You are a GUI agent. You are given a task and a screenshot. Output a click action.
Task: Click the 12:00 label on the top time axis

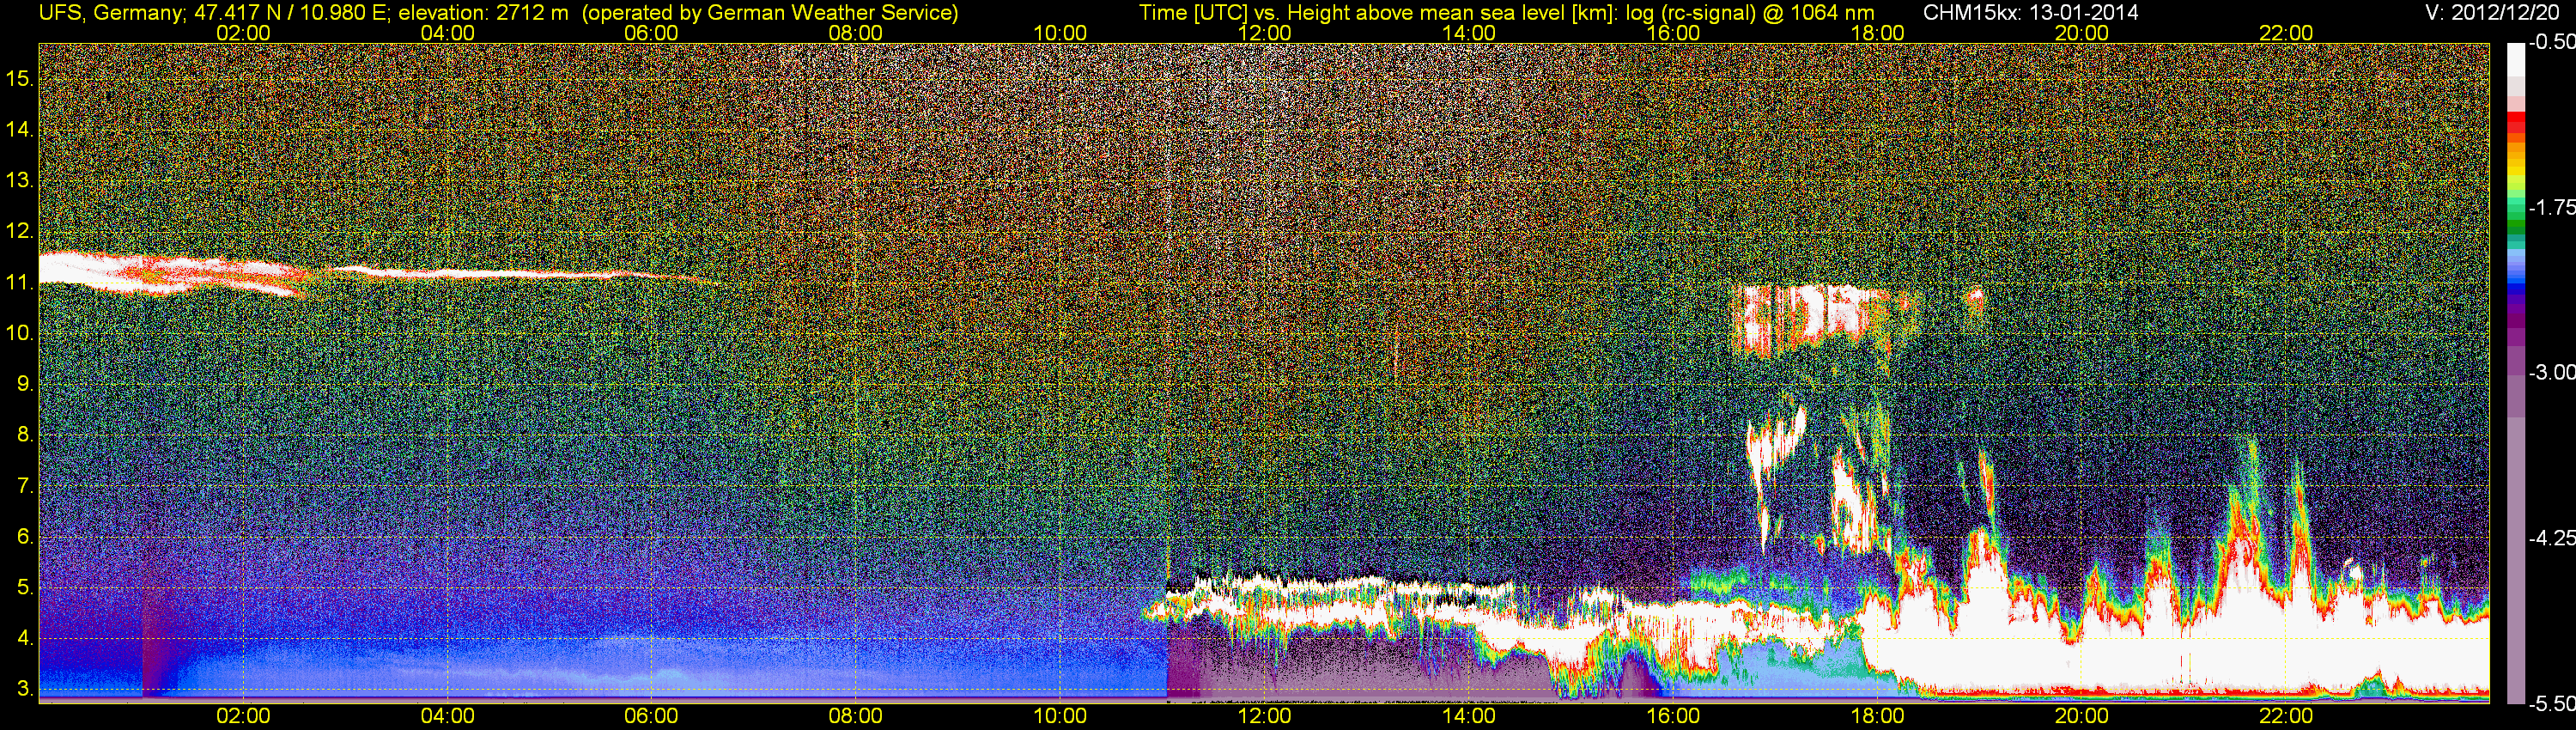[x=1264, y=33]
